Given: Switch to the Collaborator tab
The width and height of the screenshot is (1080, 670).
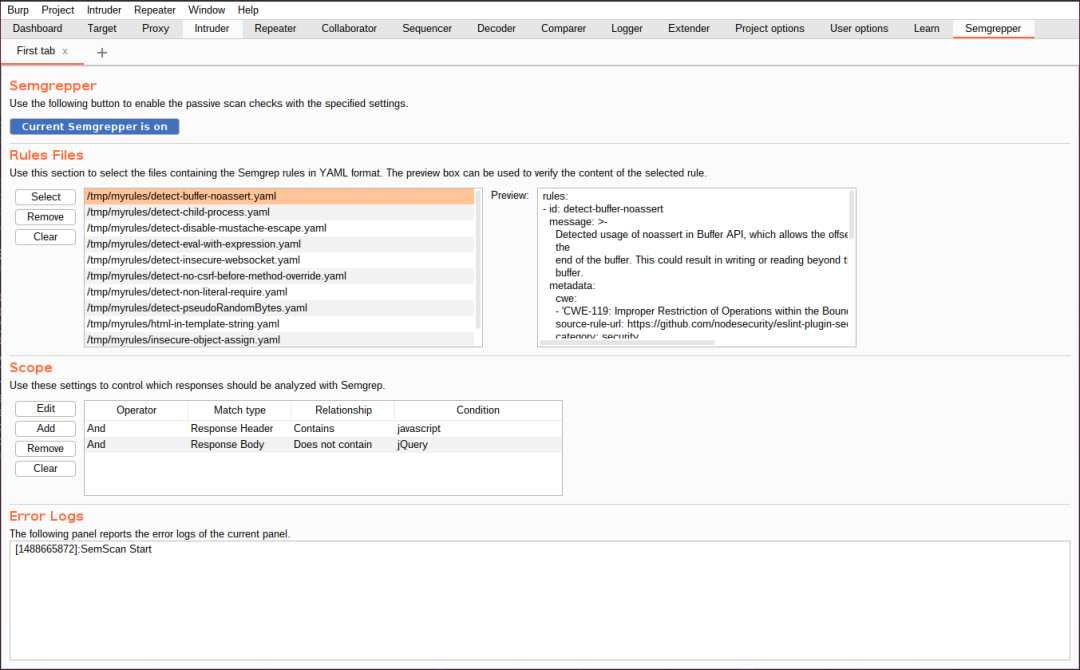Looking at the screenshot, I should tap(349, 28).
